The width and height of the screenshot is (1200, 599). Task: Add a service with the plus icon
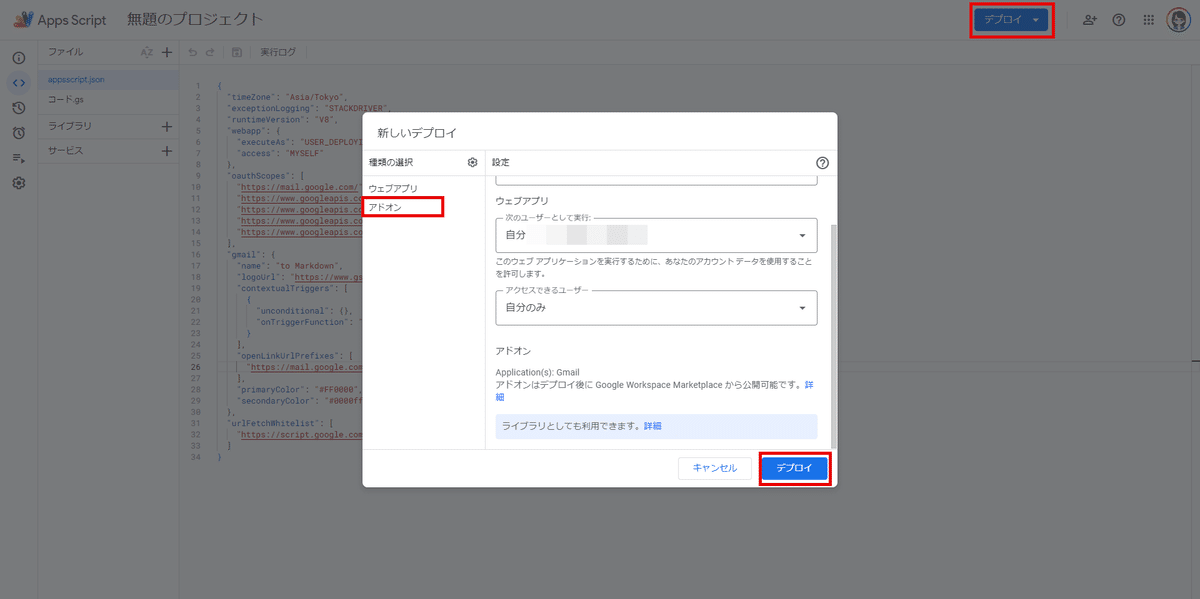click(x=167, y=151)
